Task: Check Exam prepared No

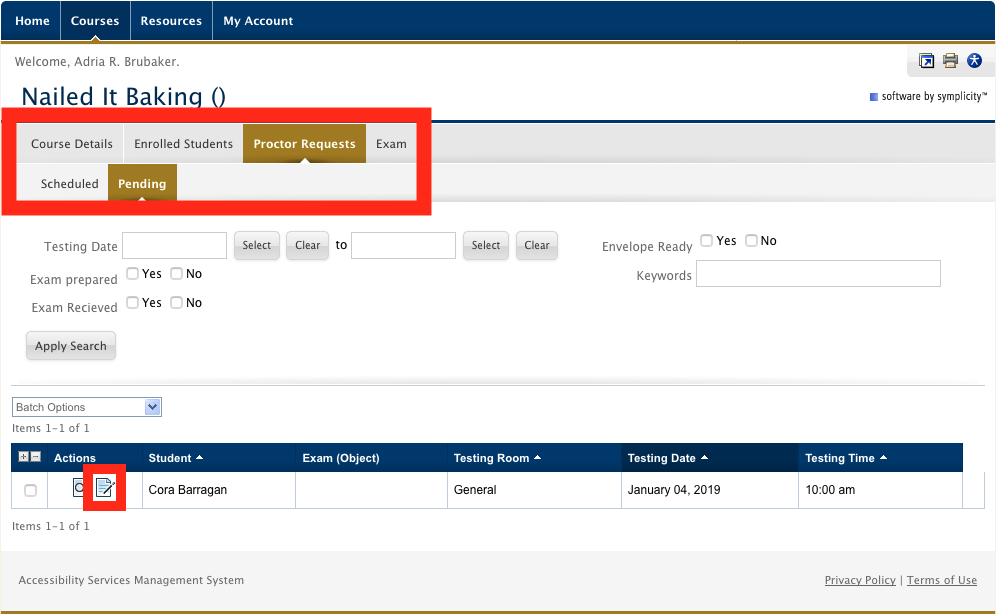Action: pyautogui.click(x=177, y=274)
